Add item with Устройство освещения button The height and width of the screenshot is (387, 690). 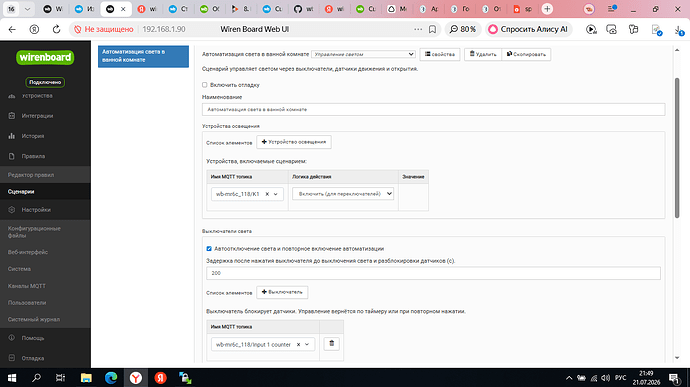coord(294,142)
